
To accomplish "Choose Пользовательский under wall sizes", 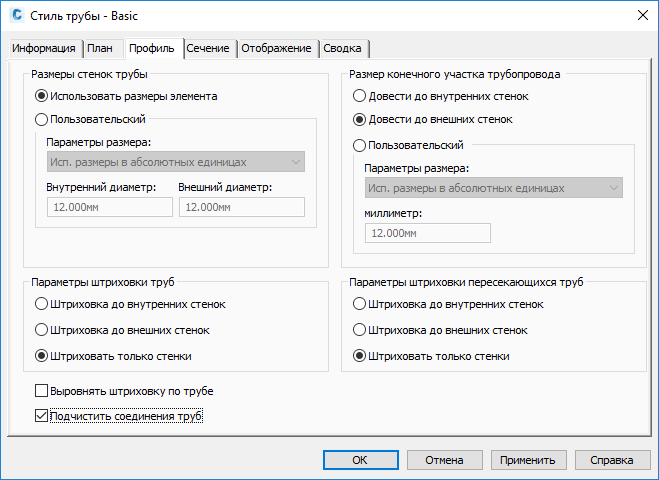I will 41,120.
